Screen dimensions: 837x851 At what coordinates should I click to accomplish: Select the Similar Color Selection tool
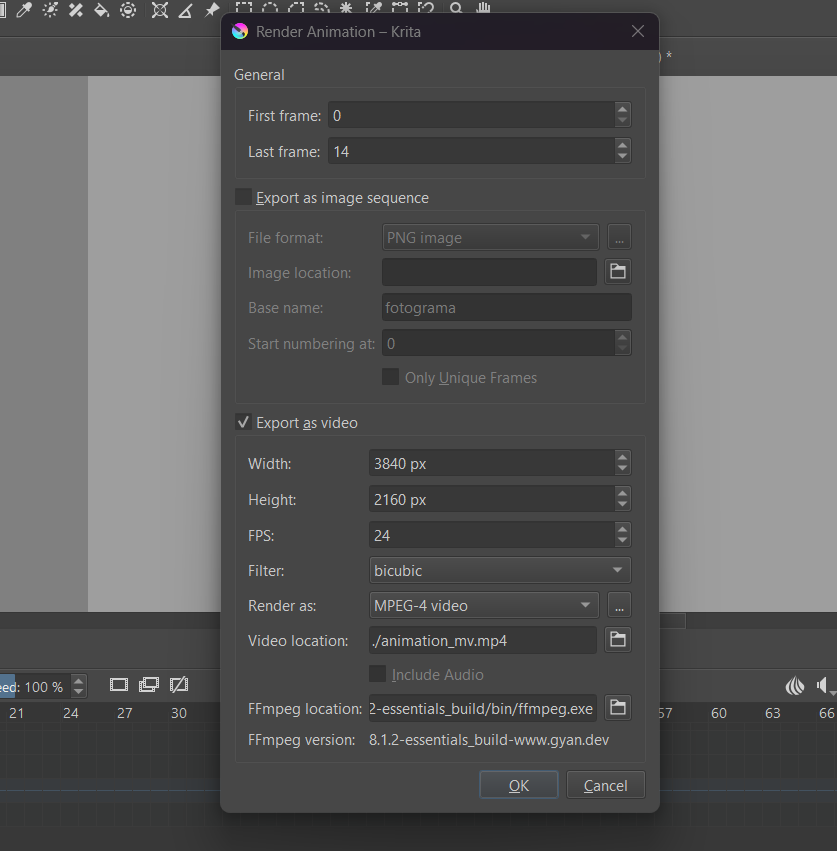pyautogui.click(x=373, y=8)
